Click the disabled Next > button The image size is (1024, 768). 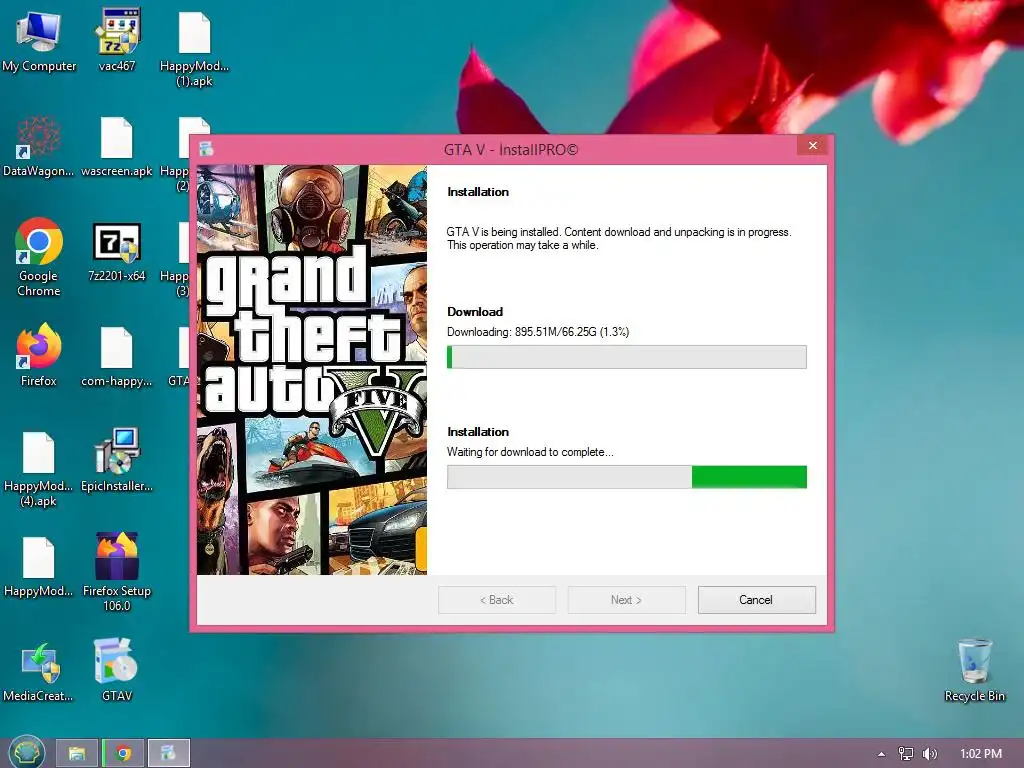pos(626,600)
